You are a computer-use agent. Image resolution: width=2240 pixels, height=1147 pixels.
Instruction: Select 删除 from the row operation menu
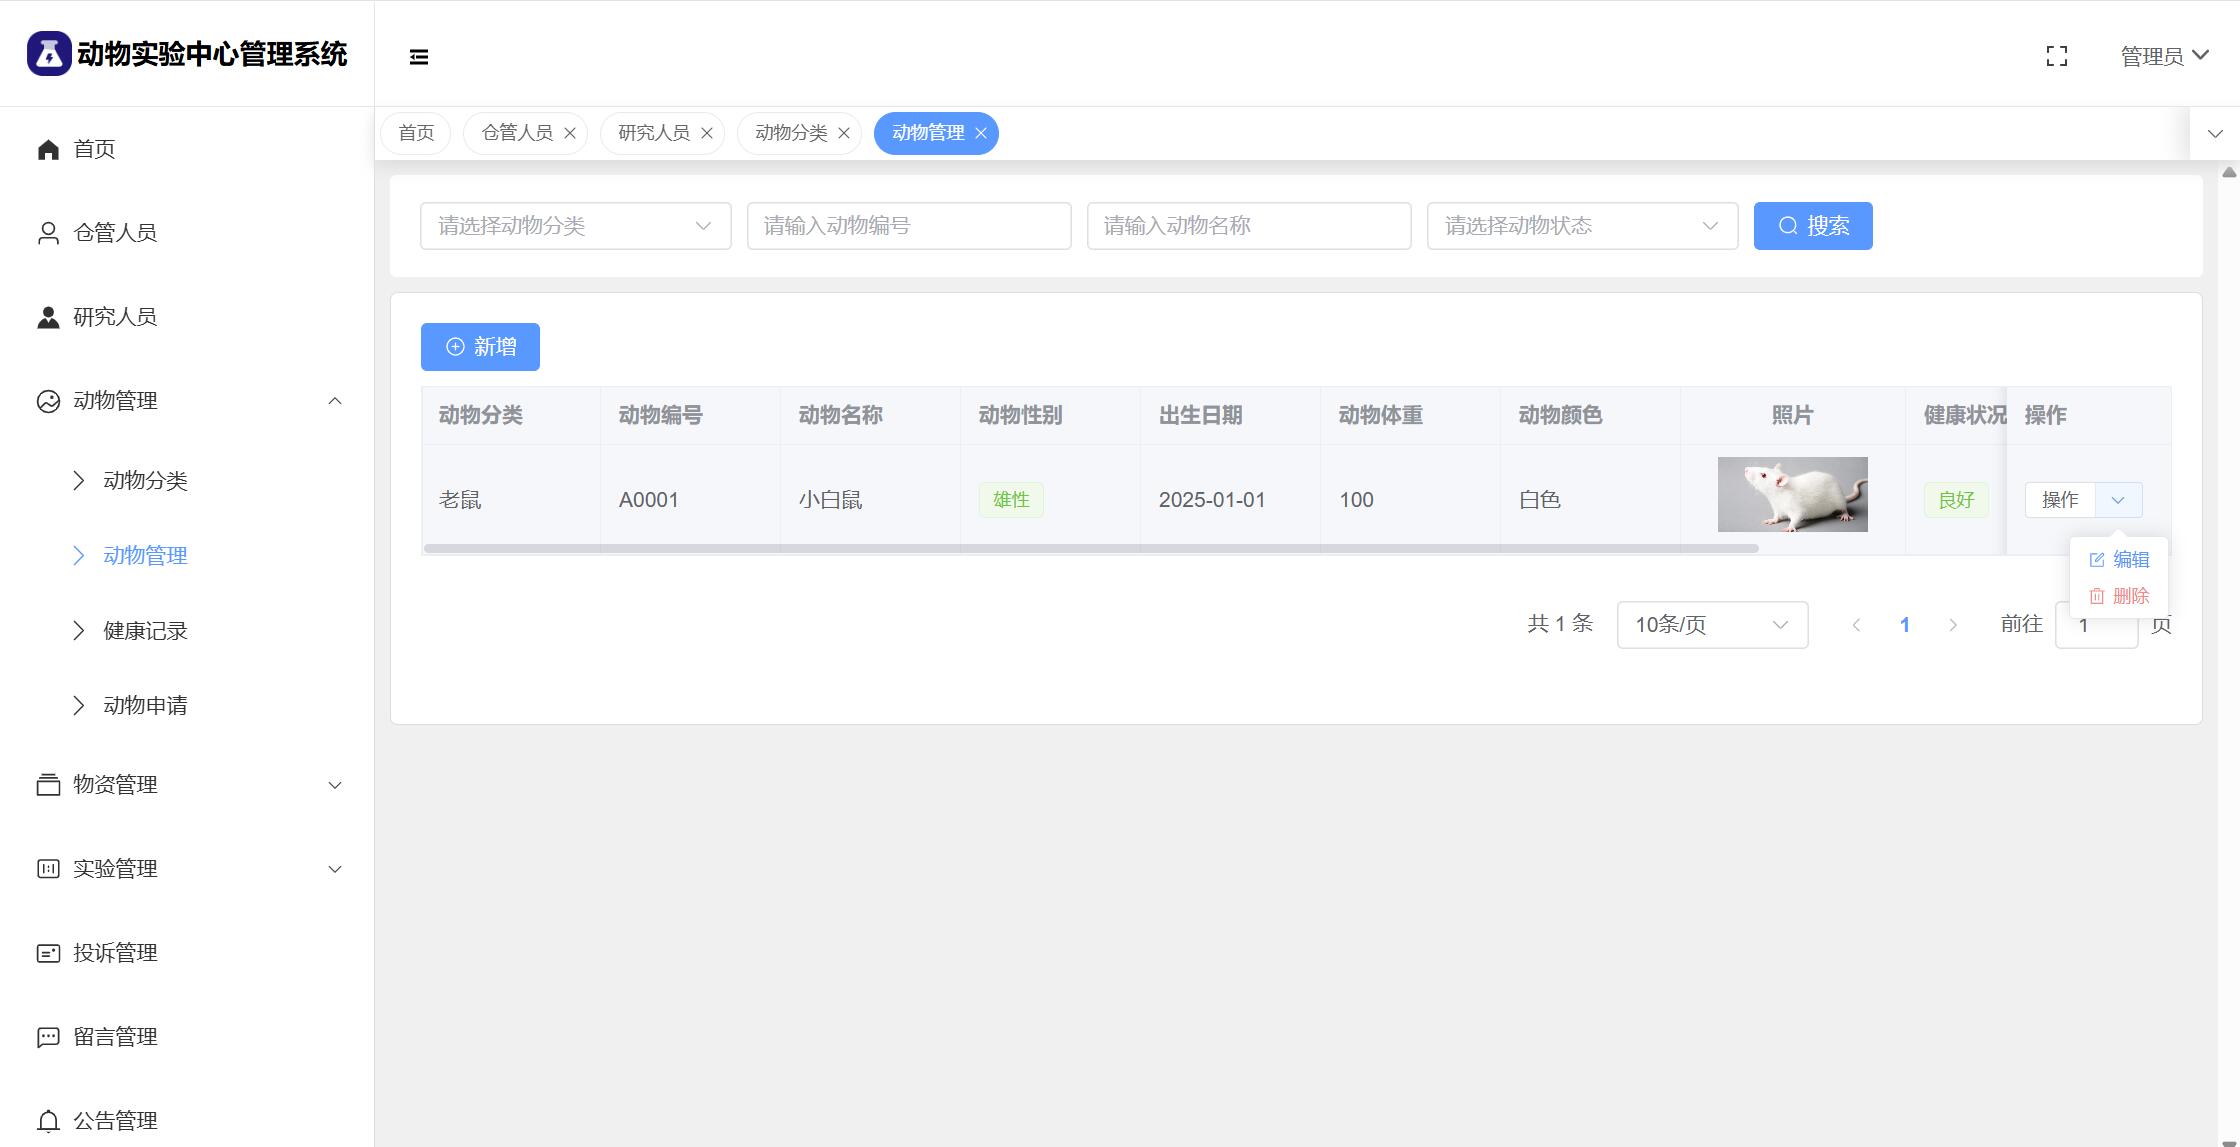tap(2119, 596)
